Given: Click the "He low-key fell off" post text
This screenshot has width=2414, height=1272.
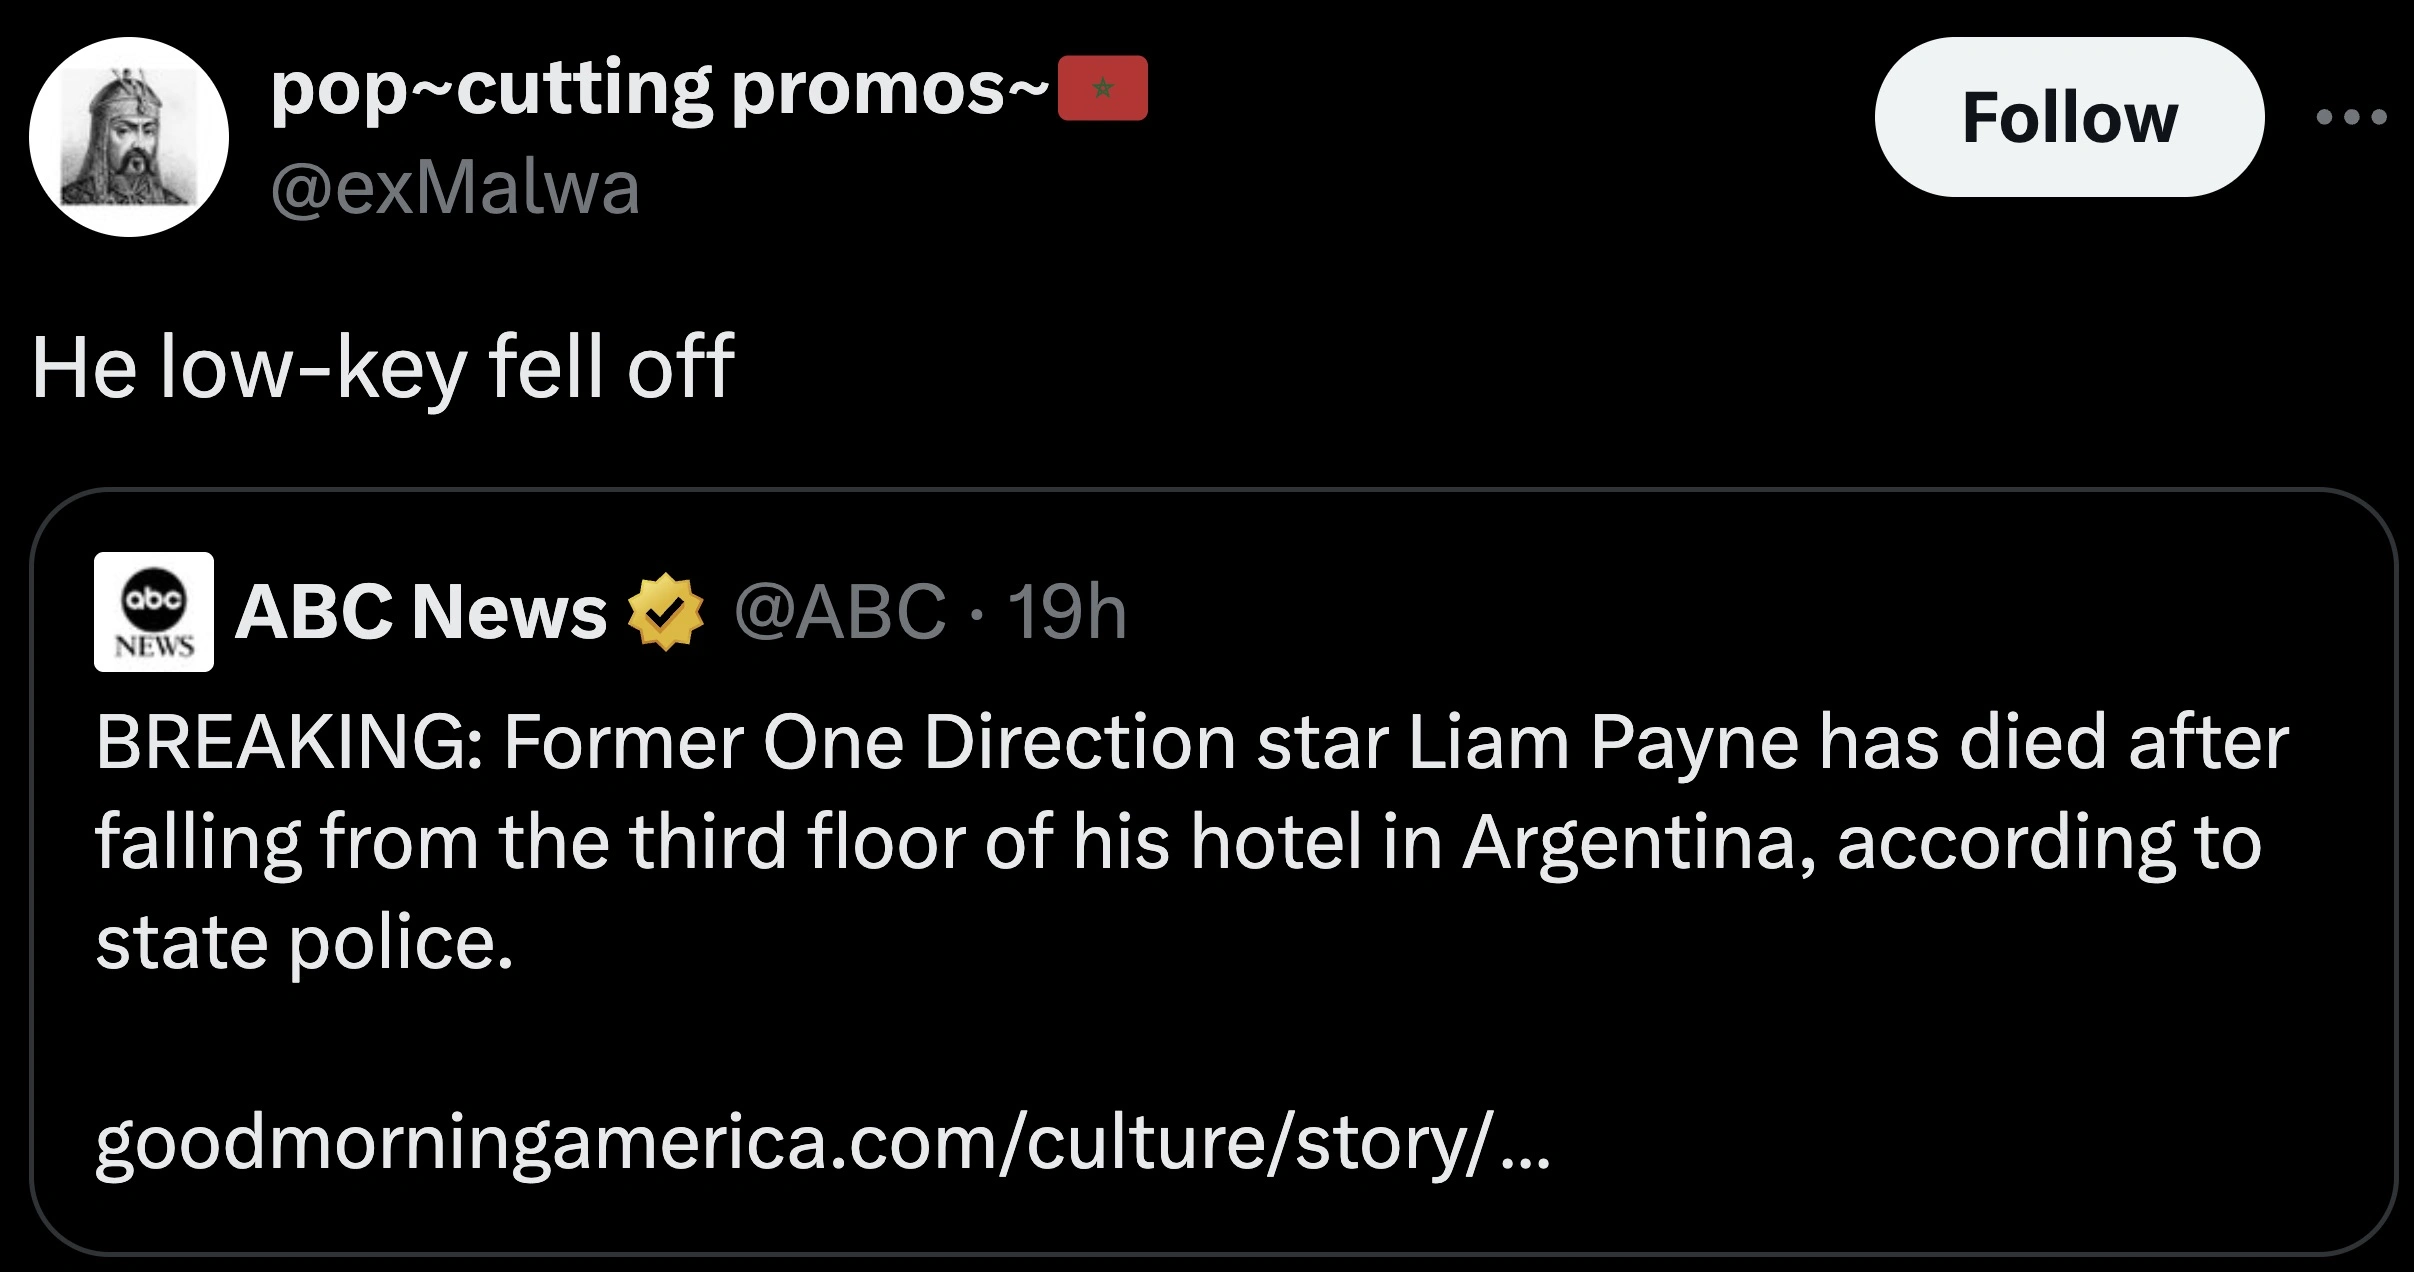Looking at the screenshot, I should coord(383,367).
